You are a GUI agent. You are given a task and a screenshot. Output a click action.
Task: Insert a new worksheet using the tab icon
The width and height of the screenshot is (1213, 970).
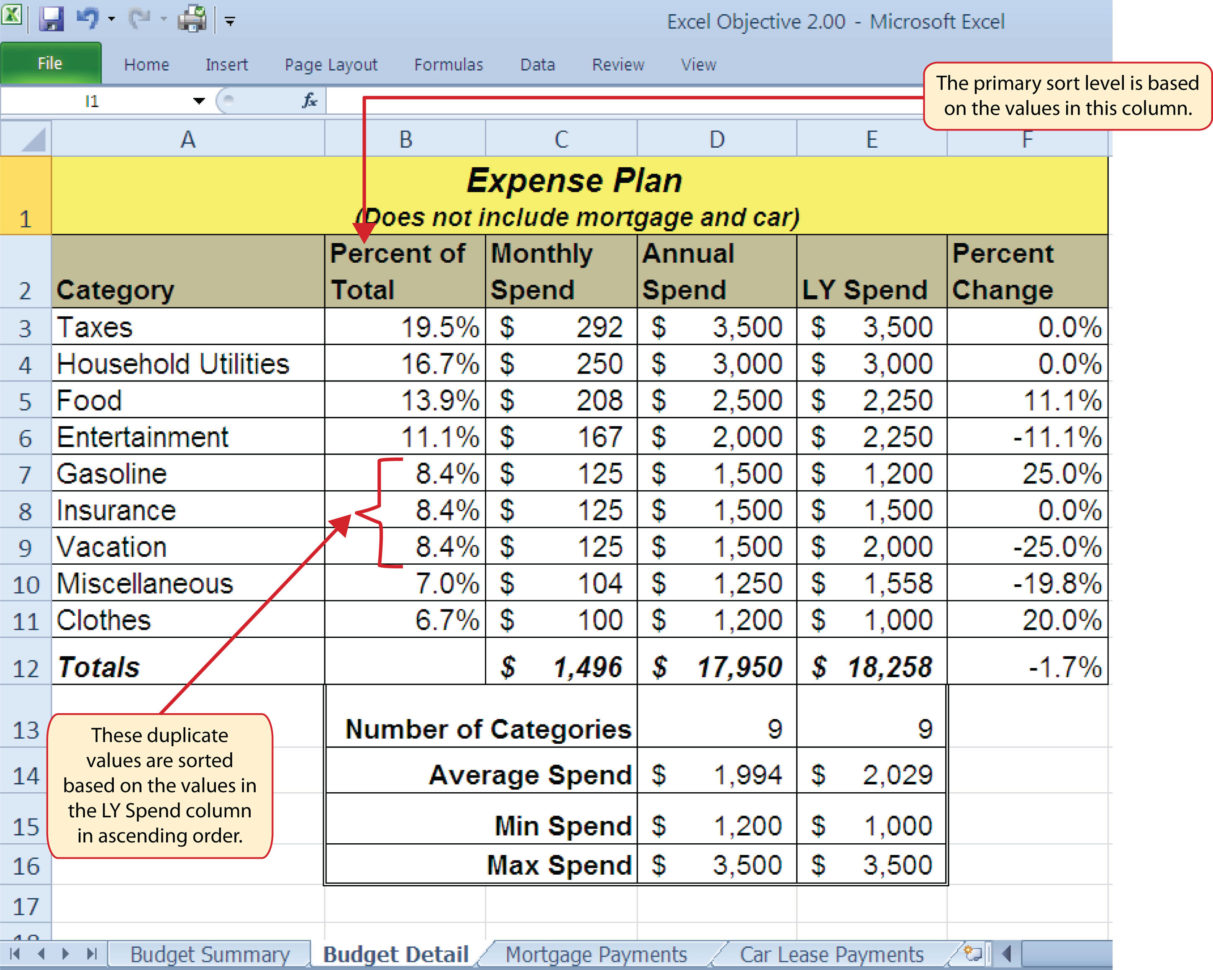pos(973,953)
